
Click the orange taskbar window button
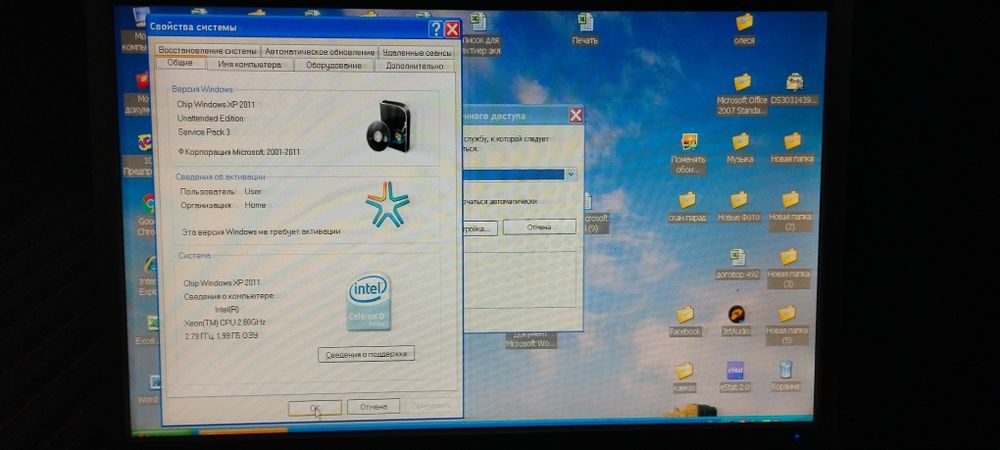click(244, 432)
